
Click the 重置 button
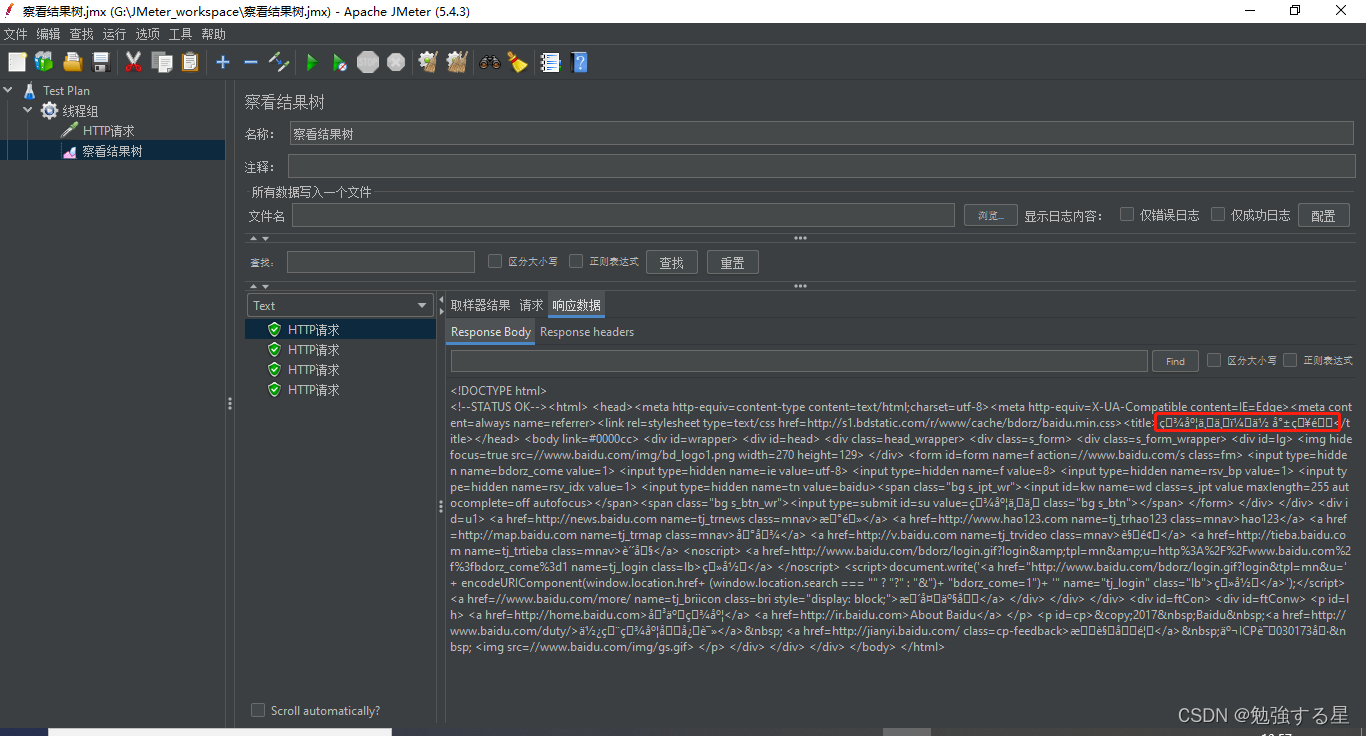[x=733, y=262]
